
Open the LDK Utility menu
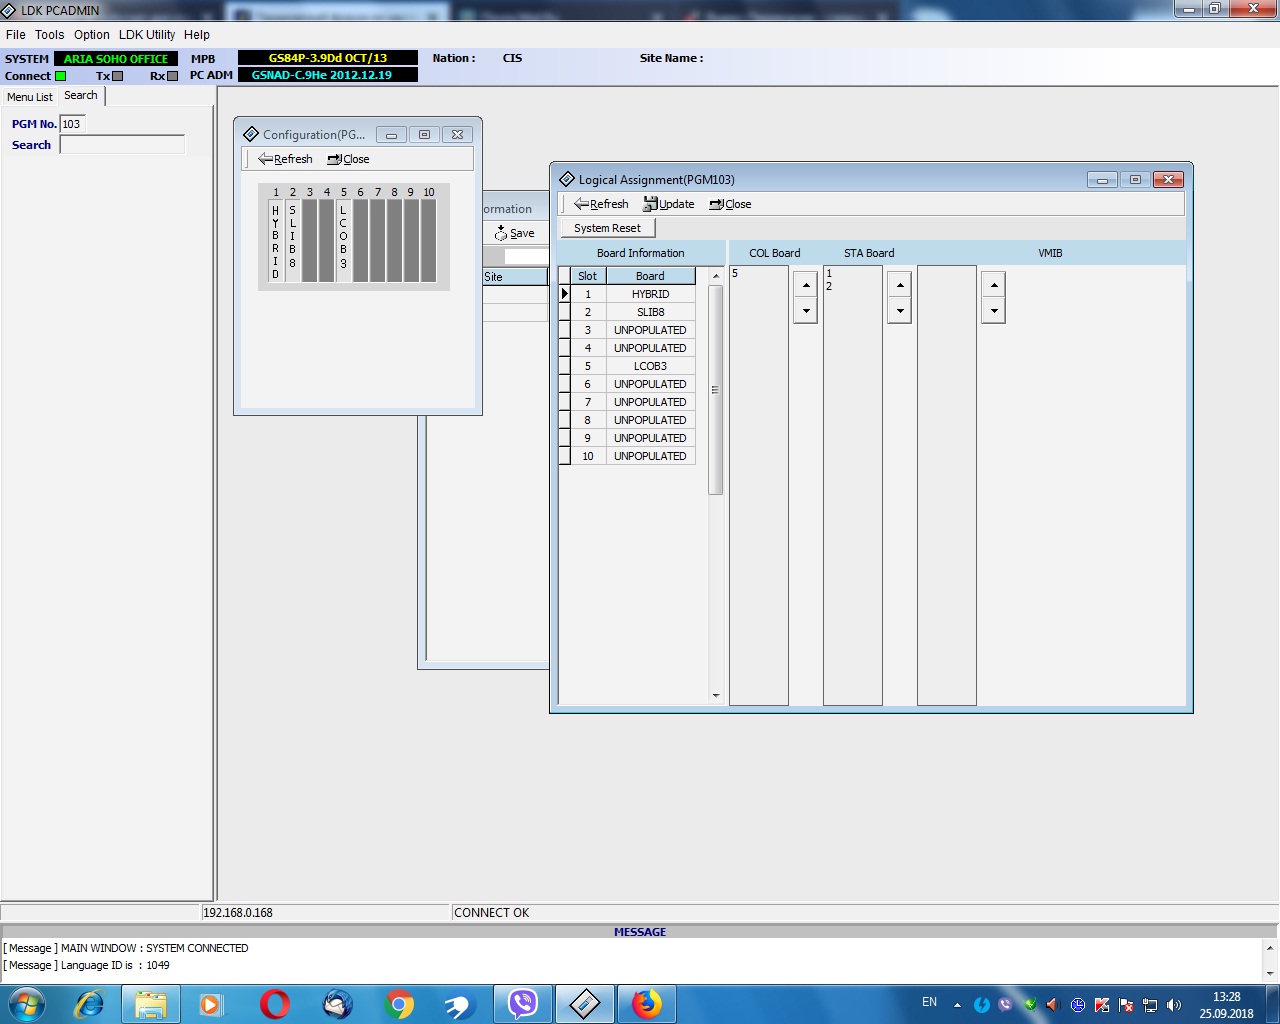pyautogui.click(x=147, y=34)
